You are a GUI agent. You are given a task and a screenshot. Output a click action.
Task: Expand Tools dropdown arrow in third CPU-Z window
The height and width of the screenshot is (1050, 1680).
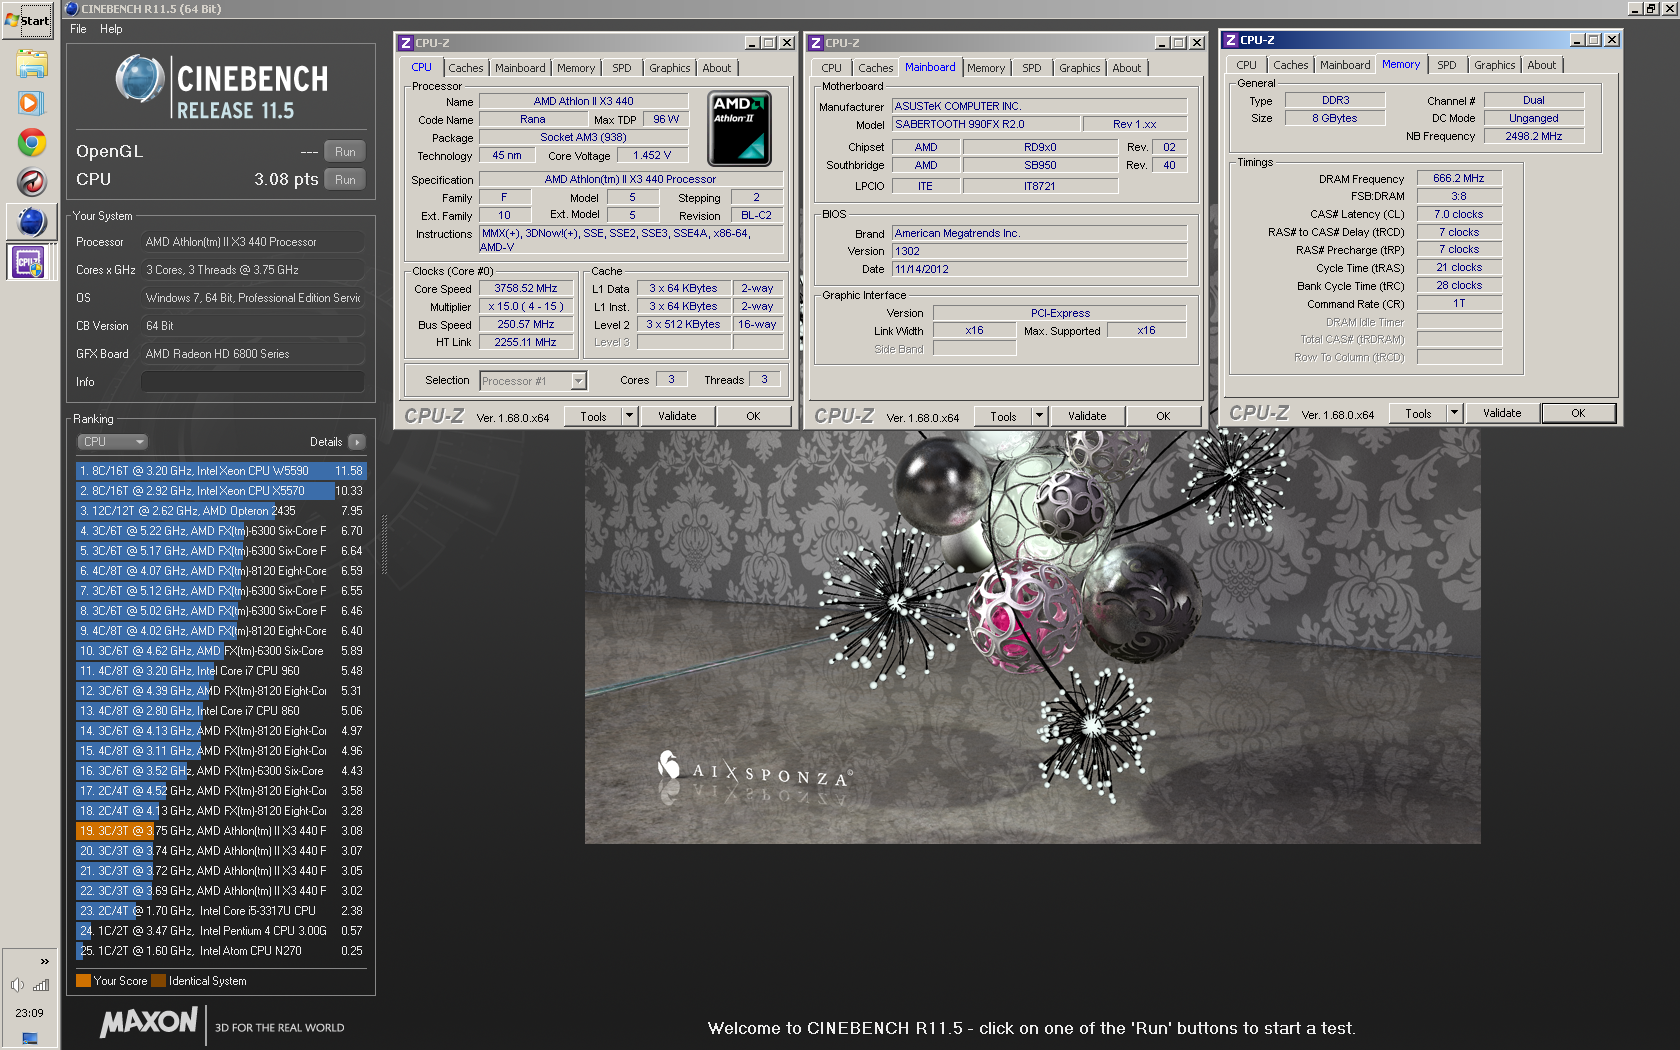coord(1455,414)
